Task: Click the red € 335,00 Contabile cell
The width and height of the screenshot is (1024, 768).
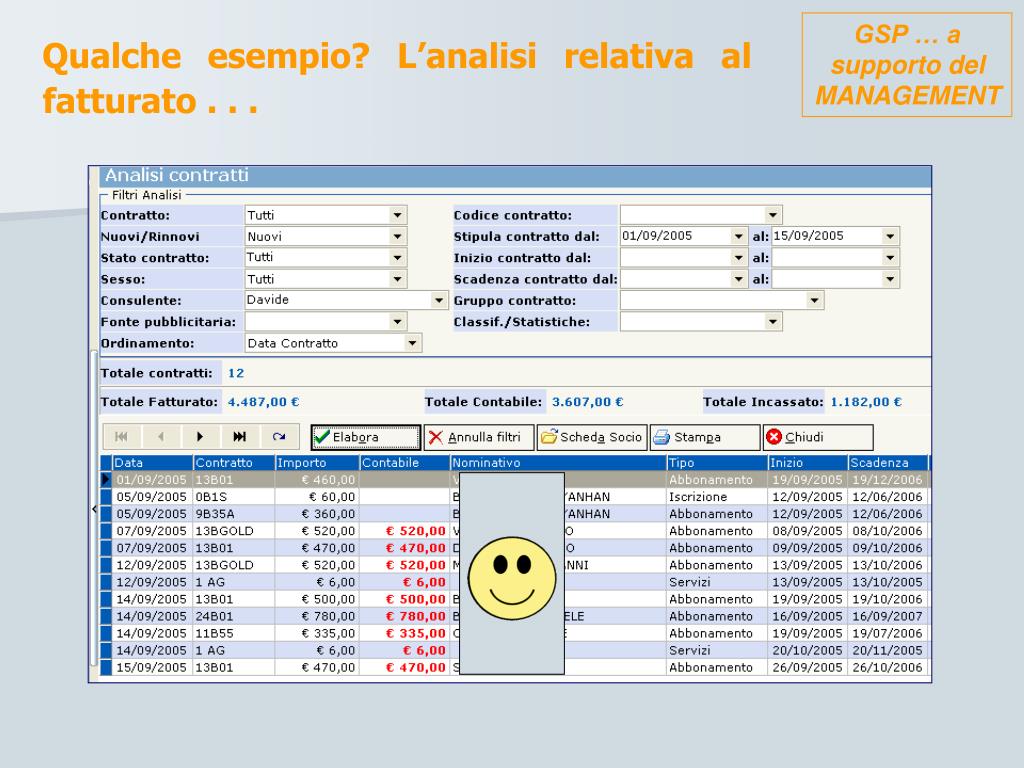Action: pos(405,633)
